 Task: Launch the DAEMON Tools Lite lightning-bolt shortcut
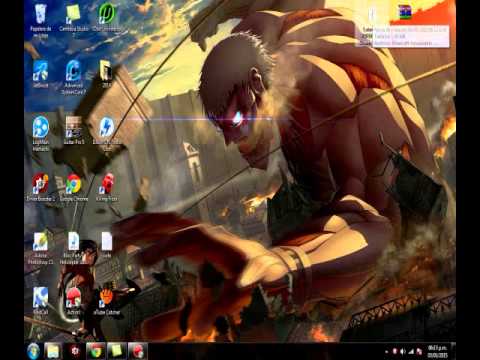[107, 134]
